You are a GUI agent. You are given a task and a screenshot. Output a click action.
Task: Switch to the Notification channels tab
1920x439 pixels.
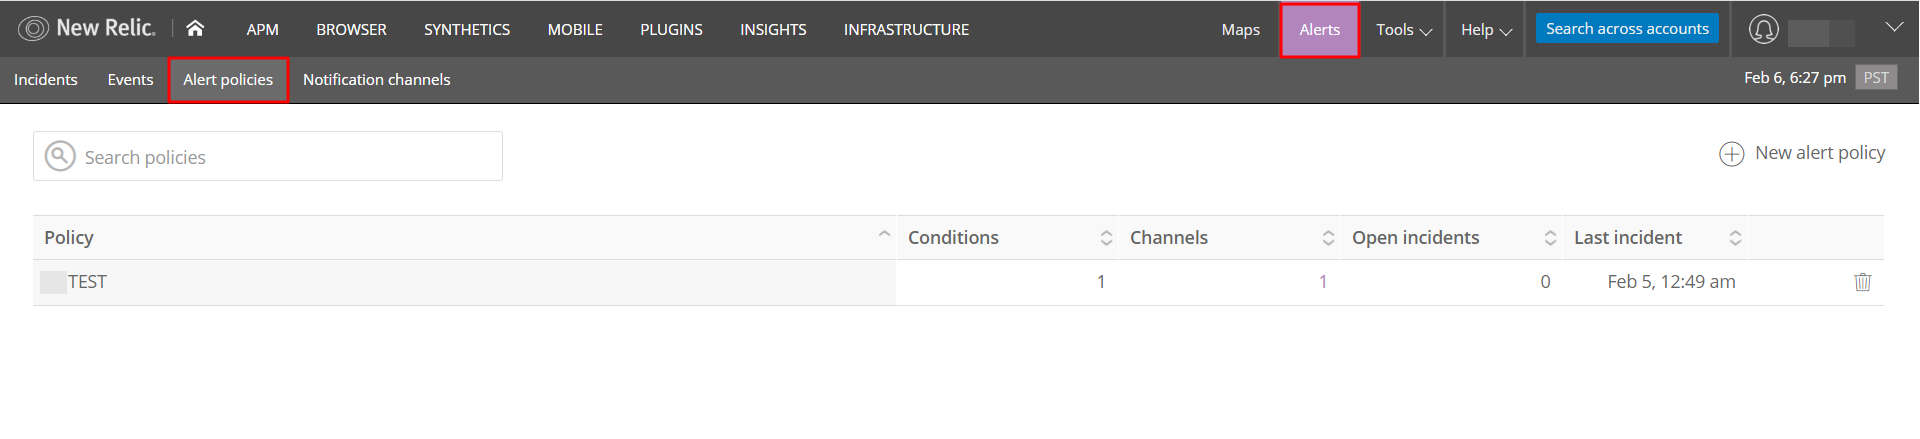point(376,80)
